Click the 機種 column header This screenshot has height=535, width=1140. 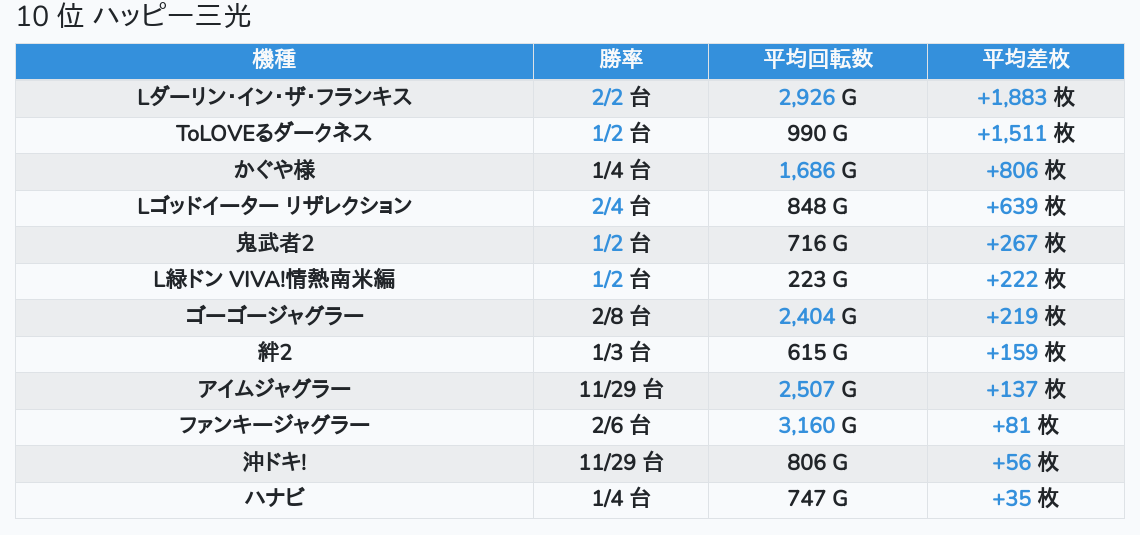point(274,60)
